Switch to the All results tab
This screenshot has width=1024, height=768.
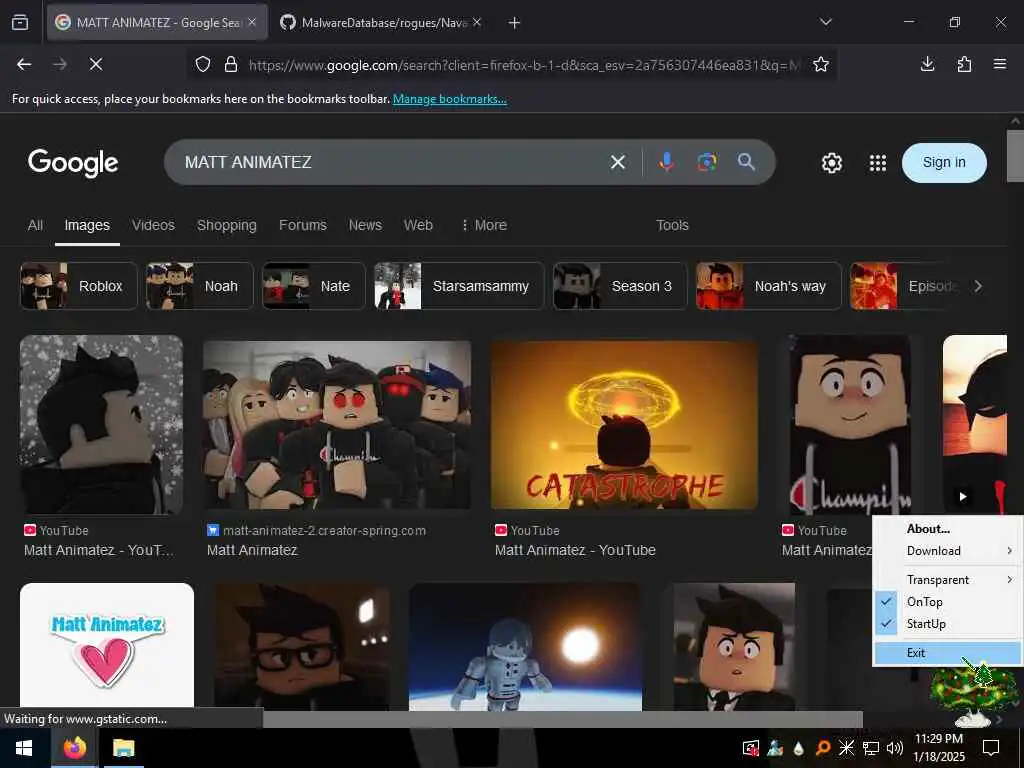pos(35,225)
